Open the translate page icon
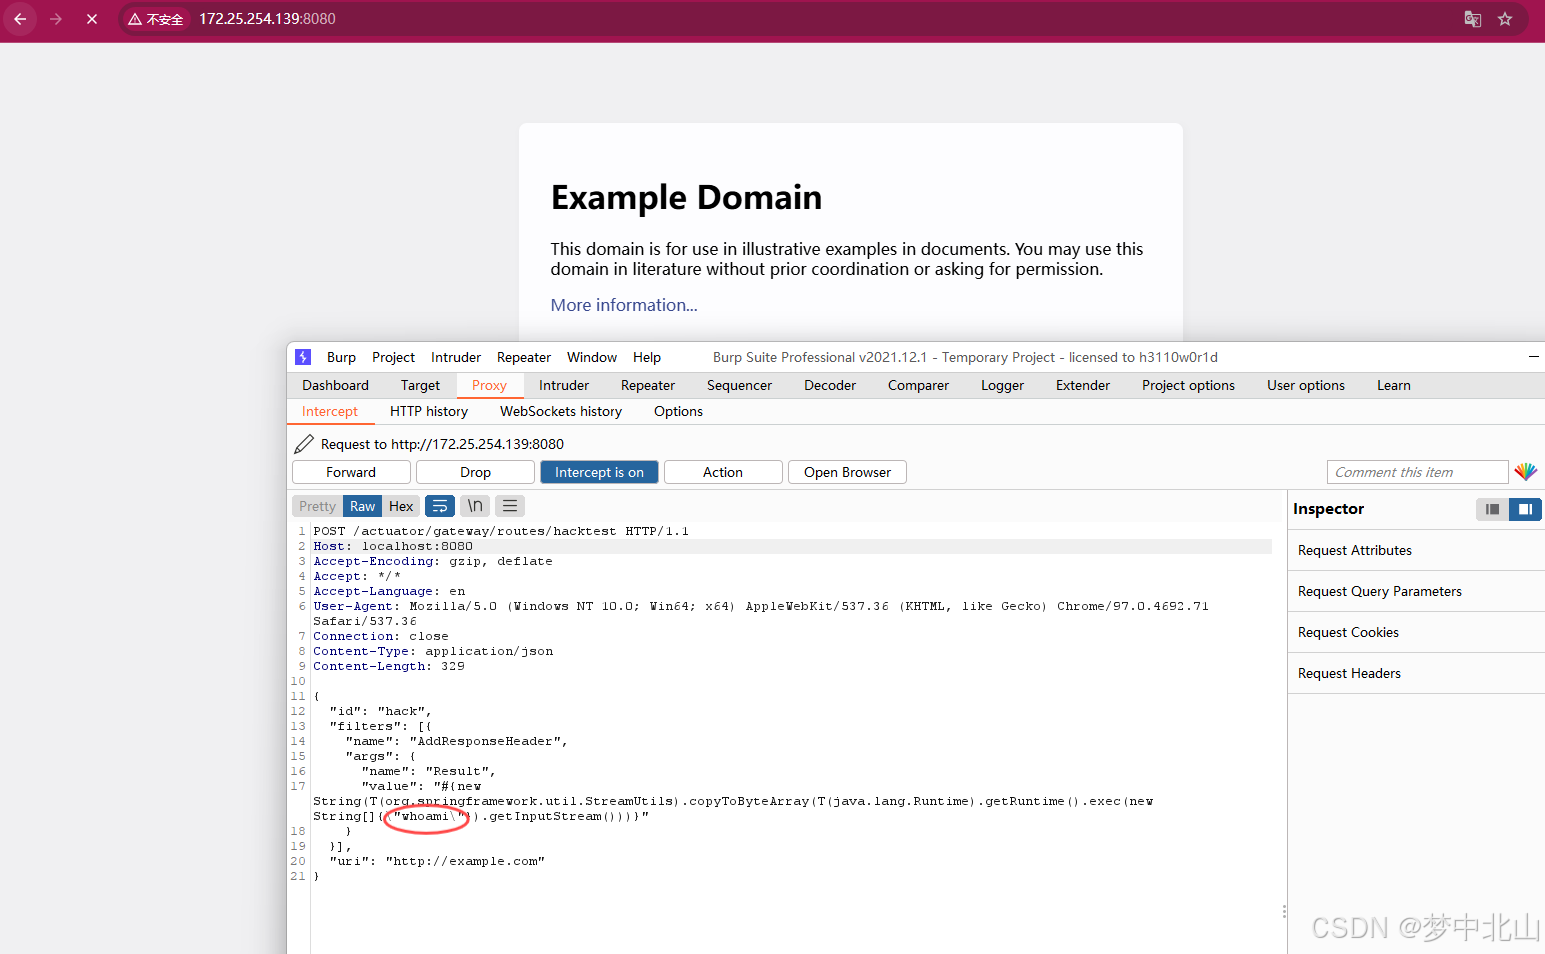The image size is (1545, 954). pyautogui.click(x=1472, y=19)
